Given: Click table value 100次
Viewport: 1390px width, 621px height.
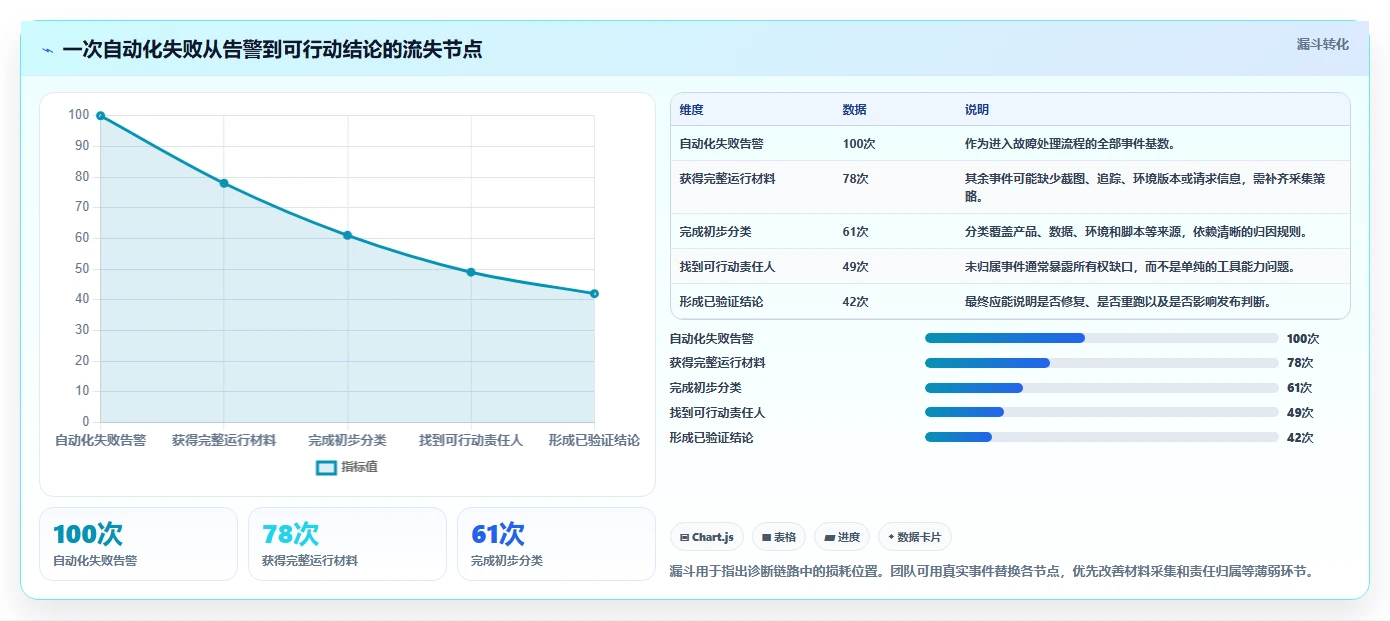Looking at the screenshot, I should tap(859, 144).
